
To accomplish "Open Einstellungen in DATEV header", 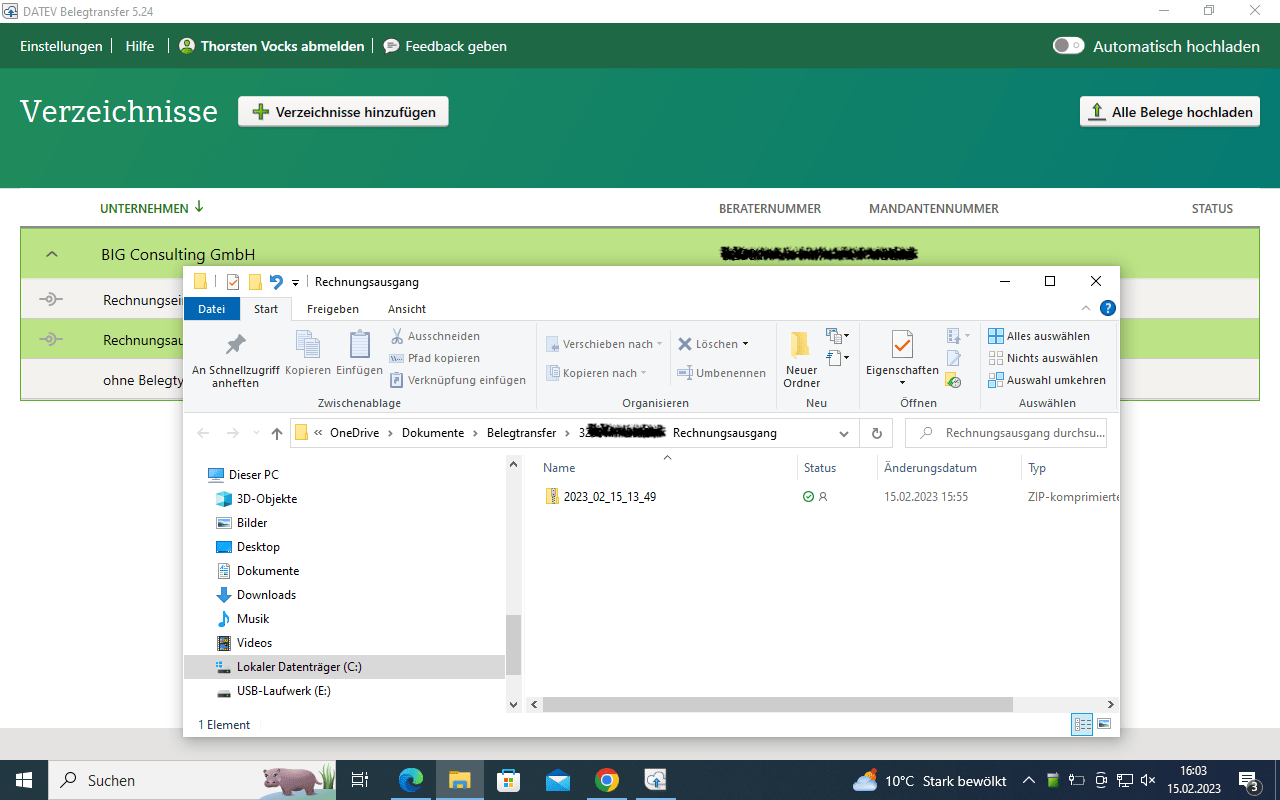I will pos(61,46).
